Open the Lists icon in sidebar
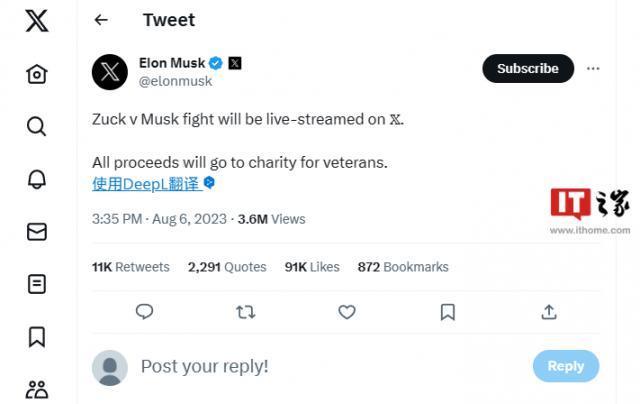The height and width of the screenshot is (404, 640). point(37,284)
